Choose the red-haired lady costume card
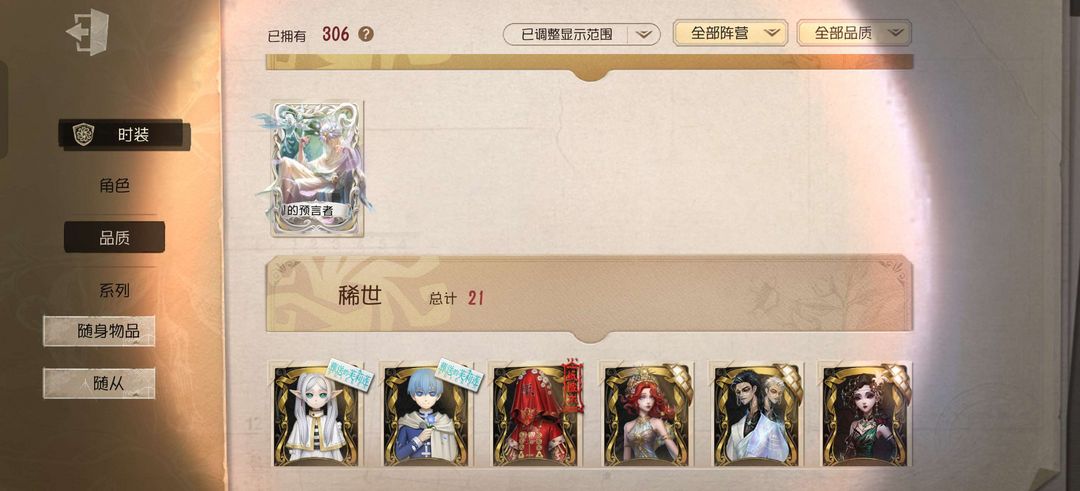1080x491 pixels. [x=647, y=415]
